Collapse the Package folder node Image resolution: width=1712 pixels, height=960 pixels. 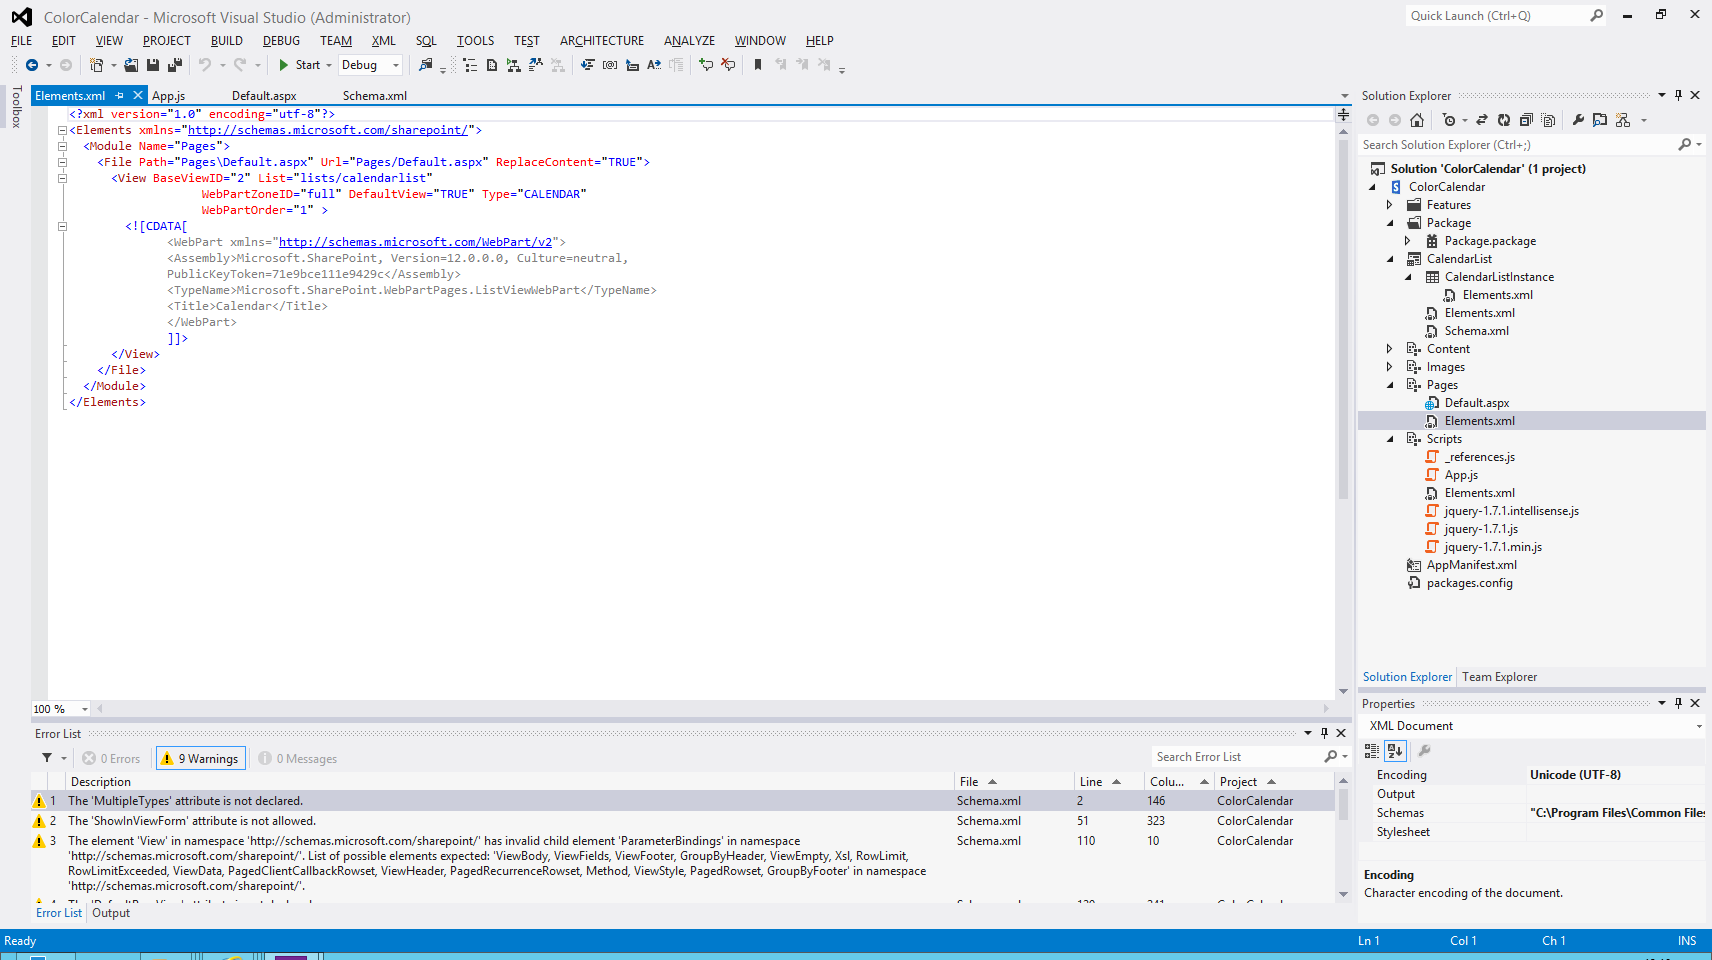1389,223
